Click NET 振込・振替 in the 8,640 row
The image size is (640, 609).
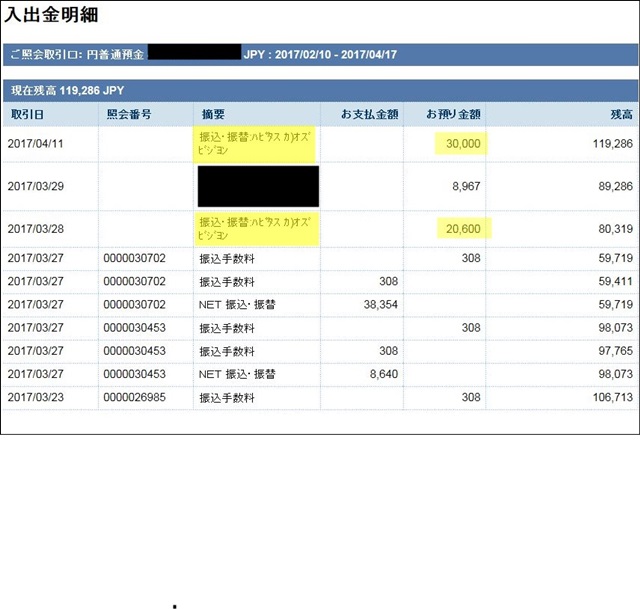[x=237, y=374]
